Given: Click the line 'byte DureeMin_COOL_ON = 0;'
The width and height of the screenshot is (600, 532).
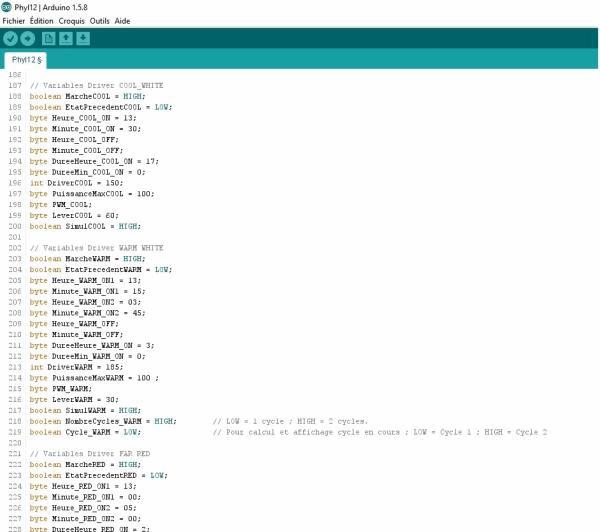Looking at the screenshot, I should (88, 172).
